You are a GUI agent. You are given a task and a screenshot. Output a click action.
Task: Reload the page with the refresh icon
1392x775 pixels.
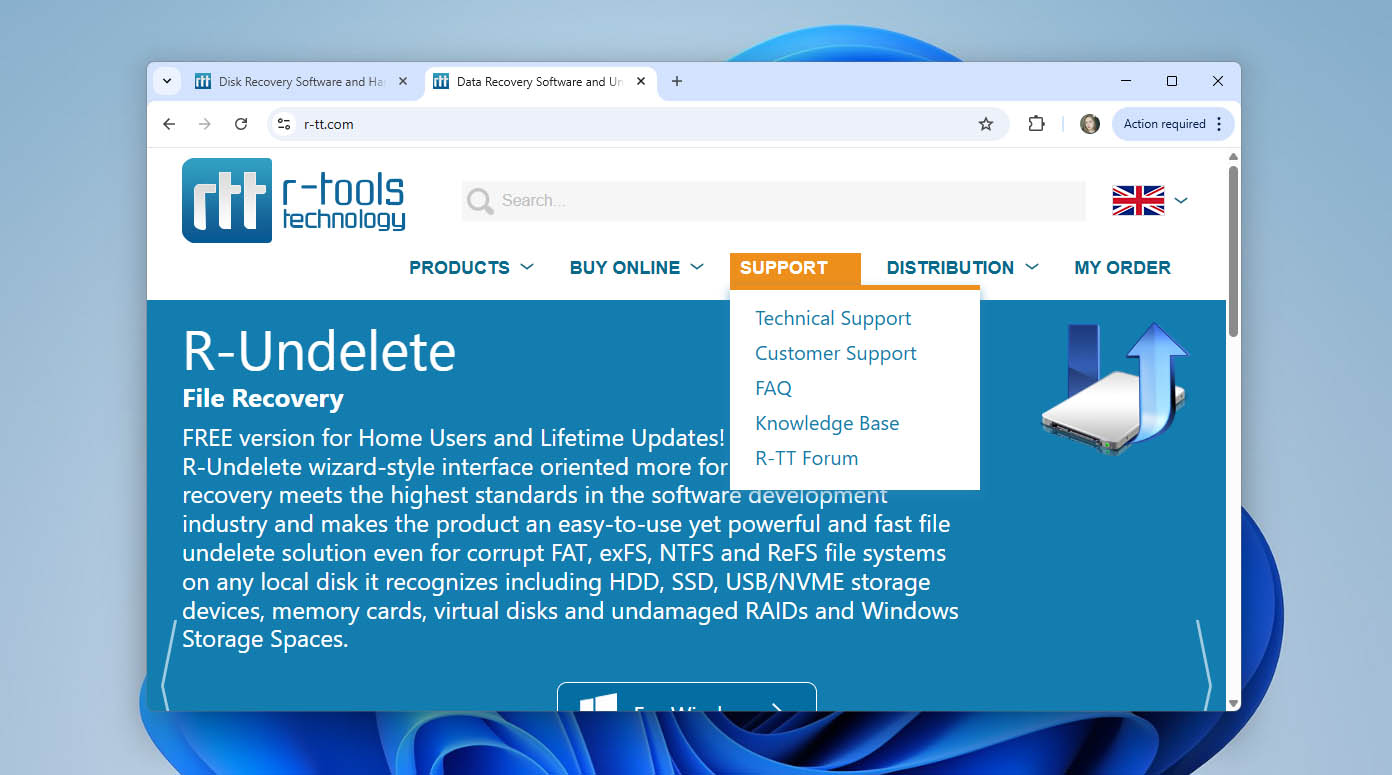pyautogui.click(x=241, y=124)
